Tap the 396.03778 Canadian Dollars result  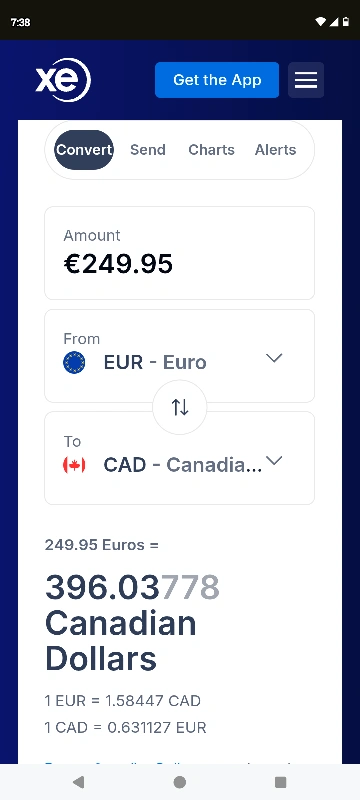click(133, 622)
